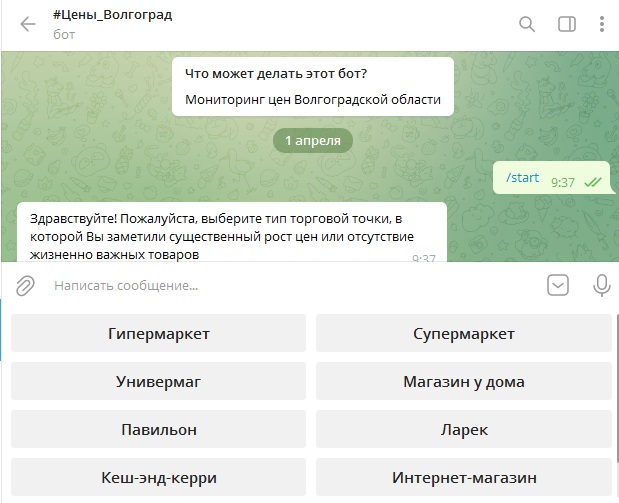619x503 pixels.
Task: Choose the Интернет-магазин button
Action: tap(463, 478)
